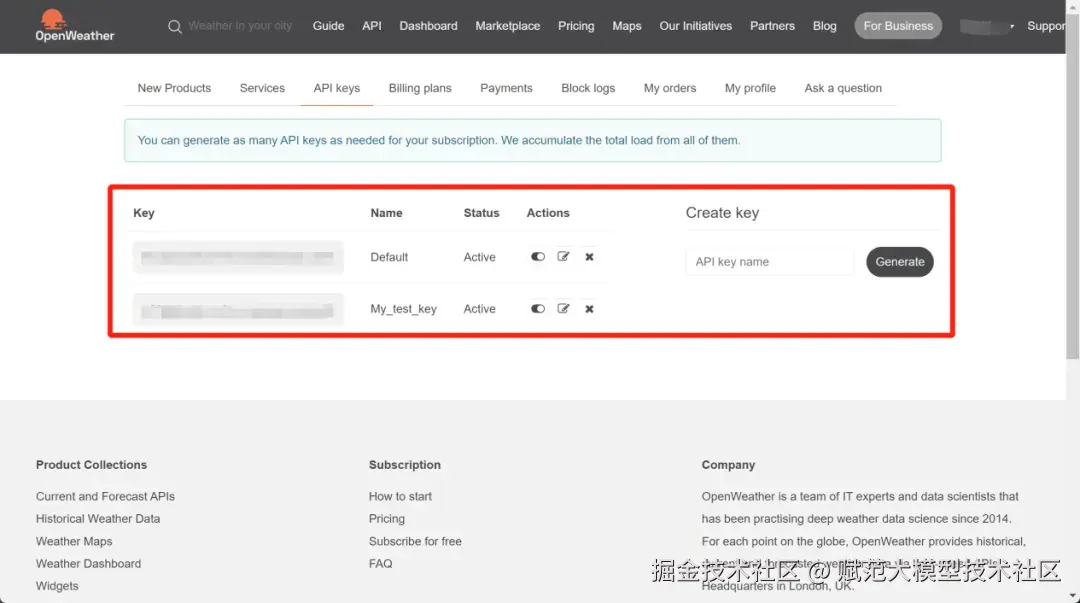Open the Ask a question tab
The image size is (1080, 603).
tap(843, 88)
